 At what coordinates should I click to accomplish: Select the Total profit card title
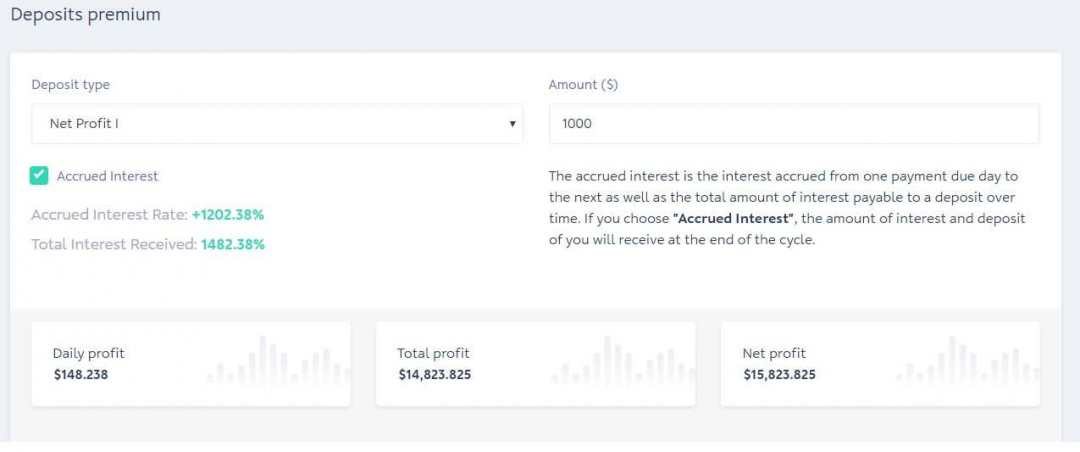coord(433,353)
